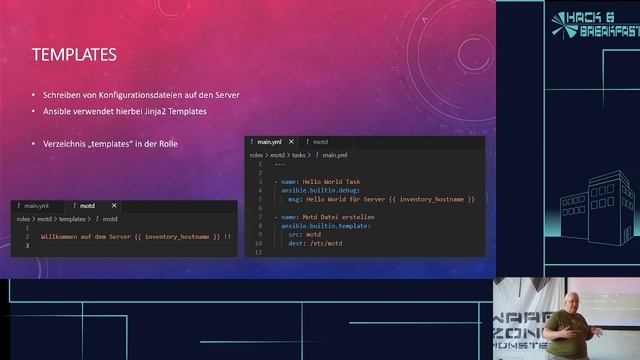Select the active motd tab in the templates editor

pyautogui.click(x=87, y=206)
